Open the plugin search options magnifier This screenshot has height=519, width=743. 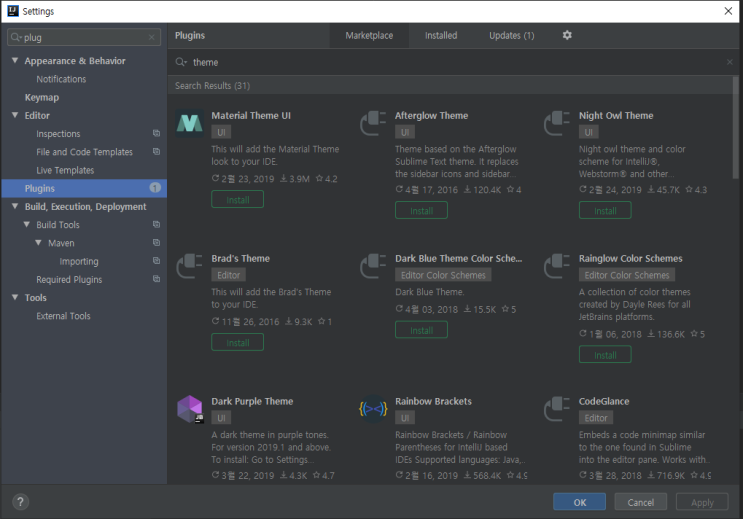pos(181,62)
